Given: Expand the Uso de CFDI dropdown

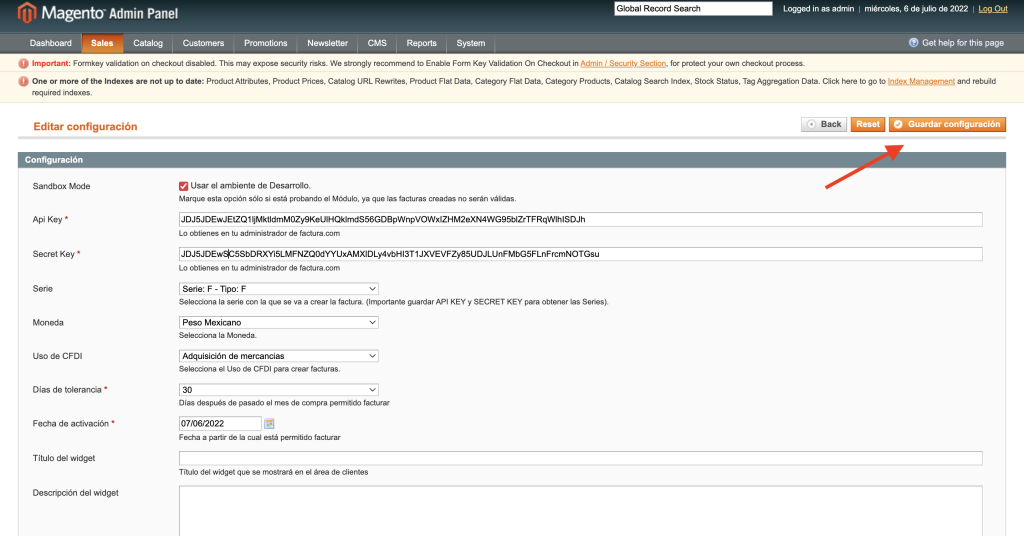Looking at the screenshot, I should pos(279,356).
